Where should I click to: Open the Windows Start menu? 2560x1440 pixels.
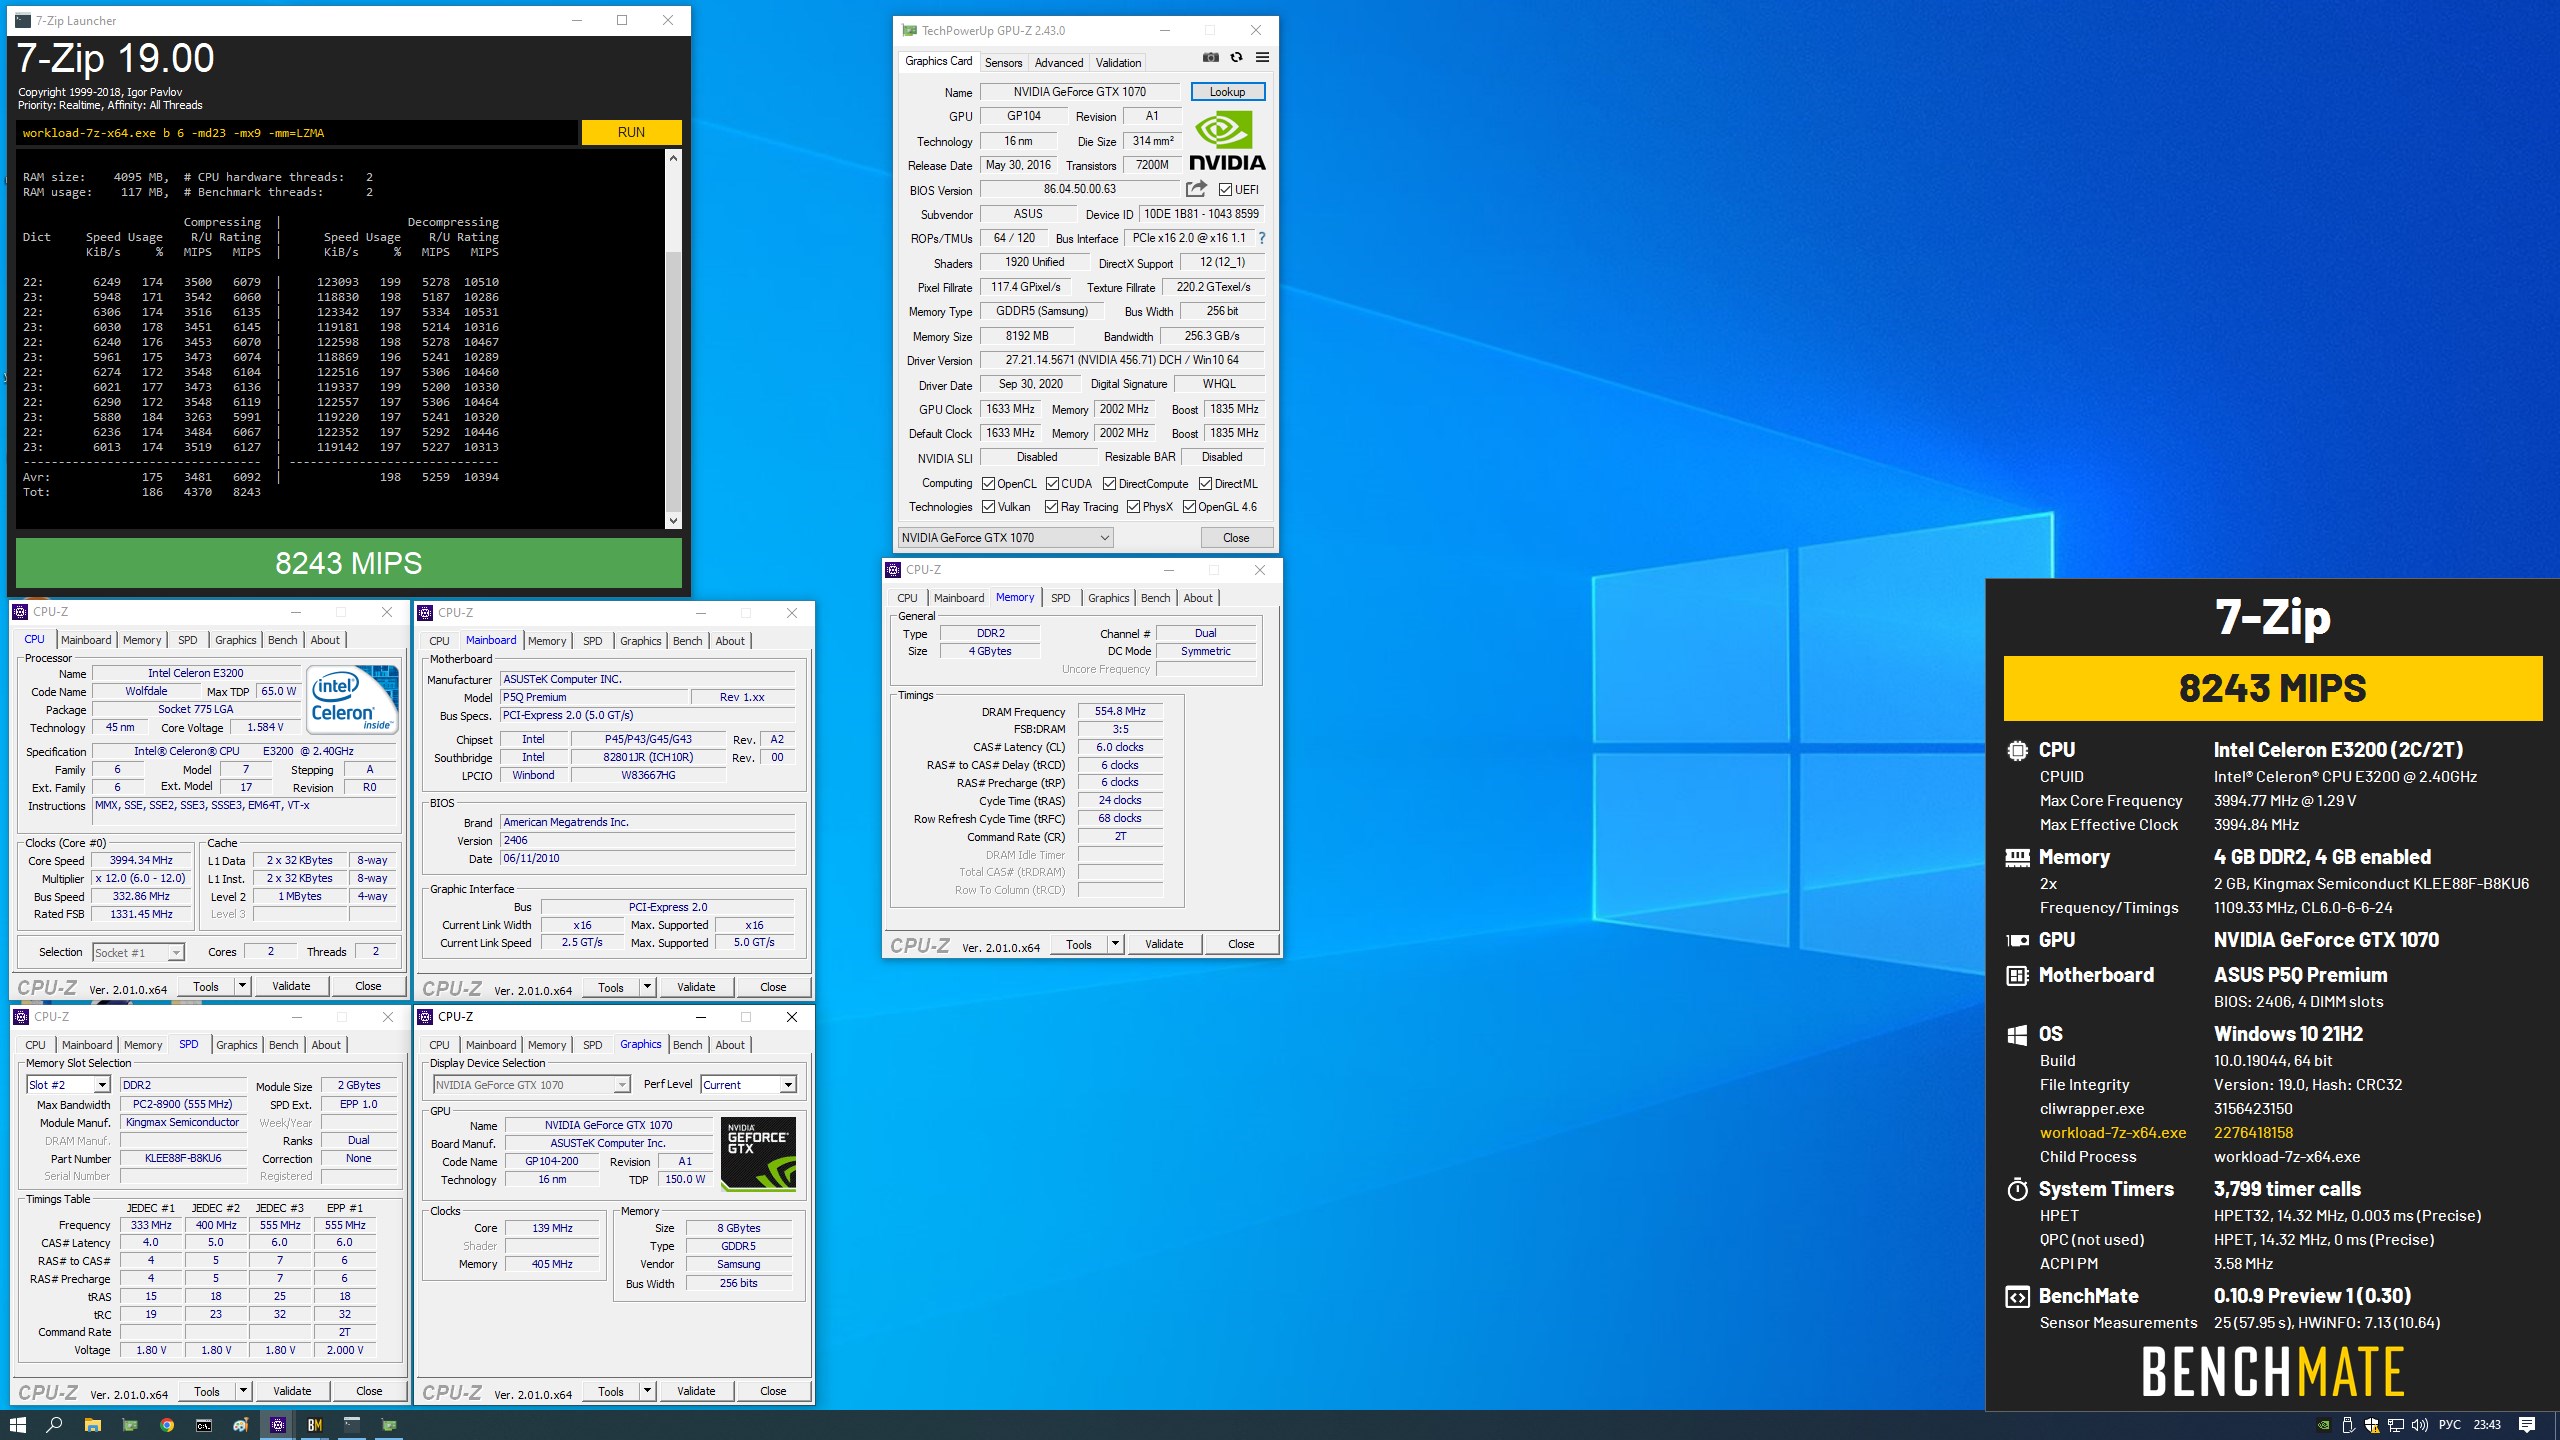pyautogui.click(x=18, y=1425)
